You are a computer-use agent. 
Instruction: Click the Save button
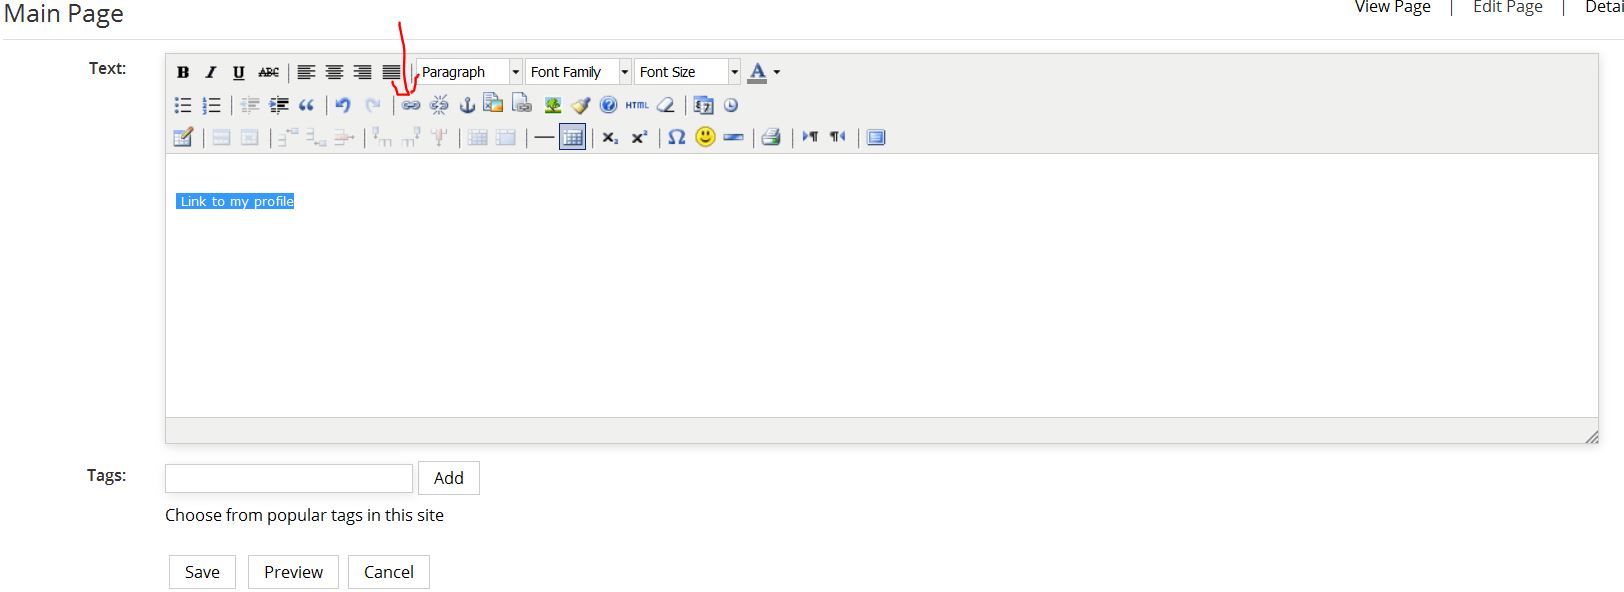(x=202, y=572)
